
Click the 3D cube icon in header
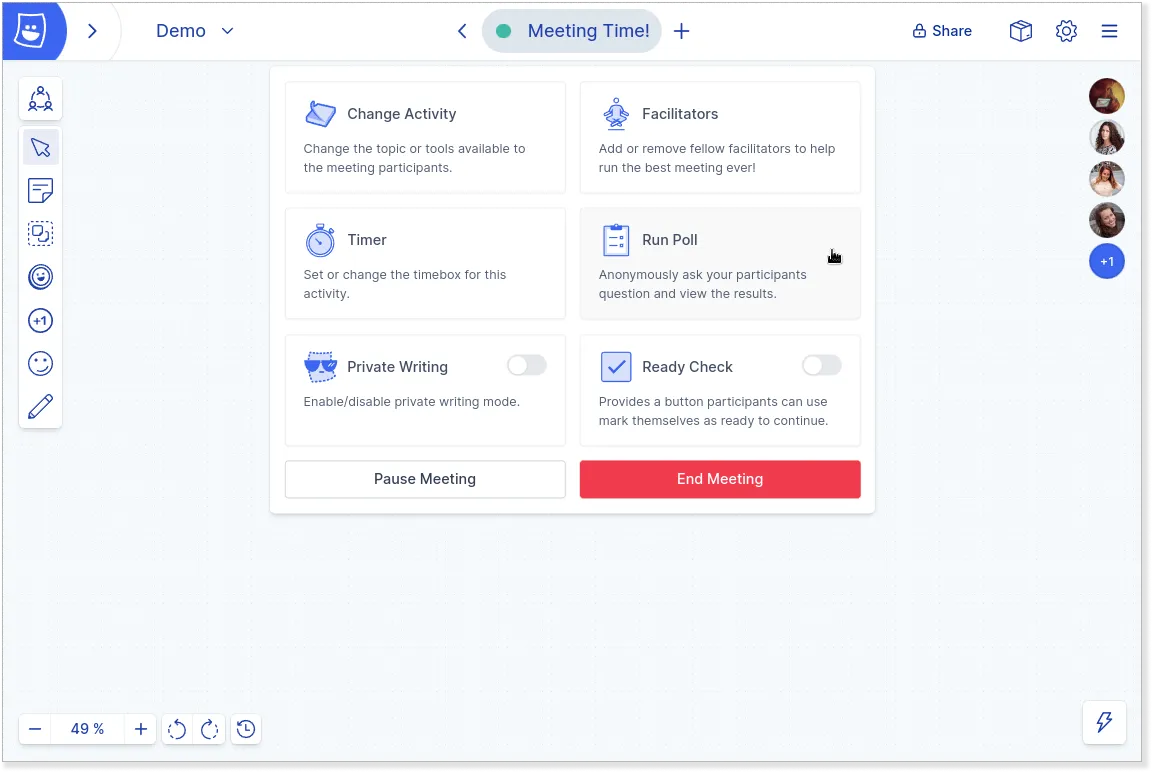pos(1020,31)
